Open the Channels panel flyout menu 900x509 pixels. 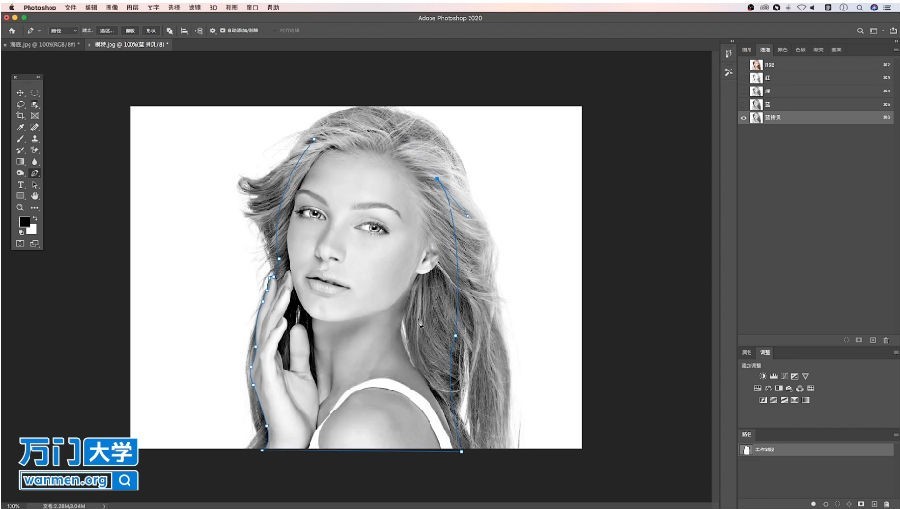click(x=896, y=50)
